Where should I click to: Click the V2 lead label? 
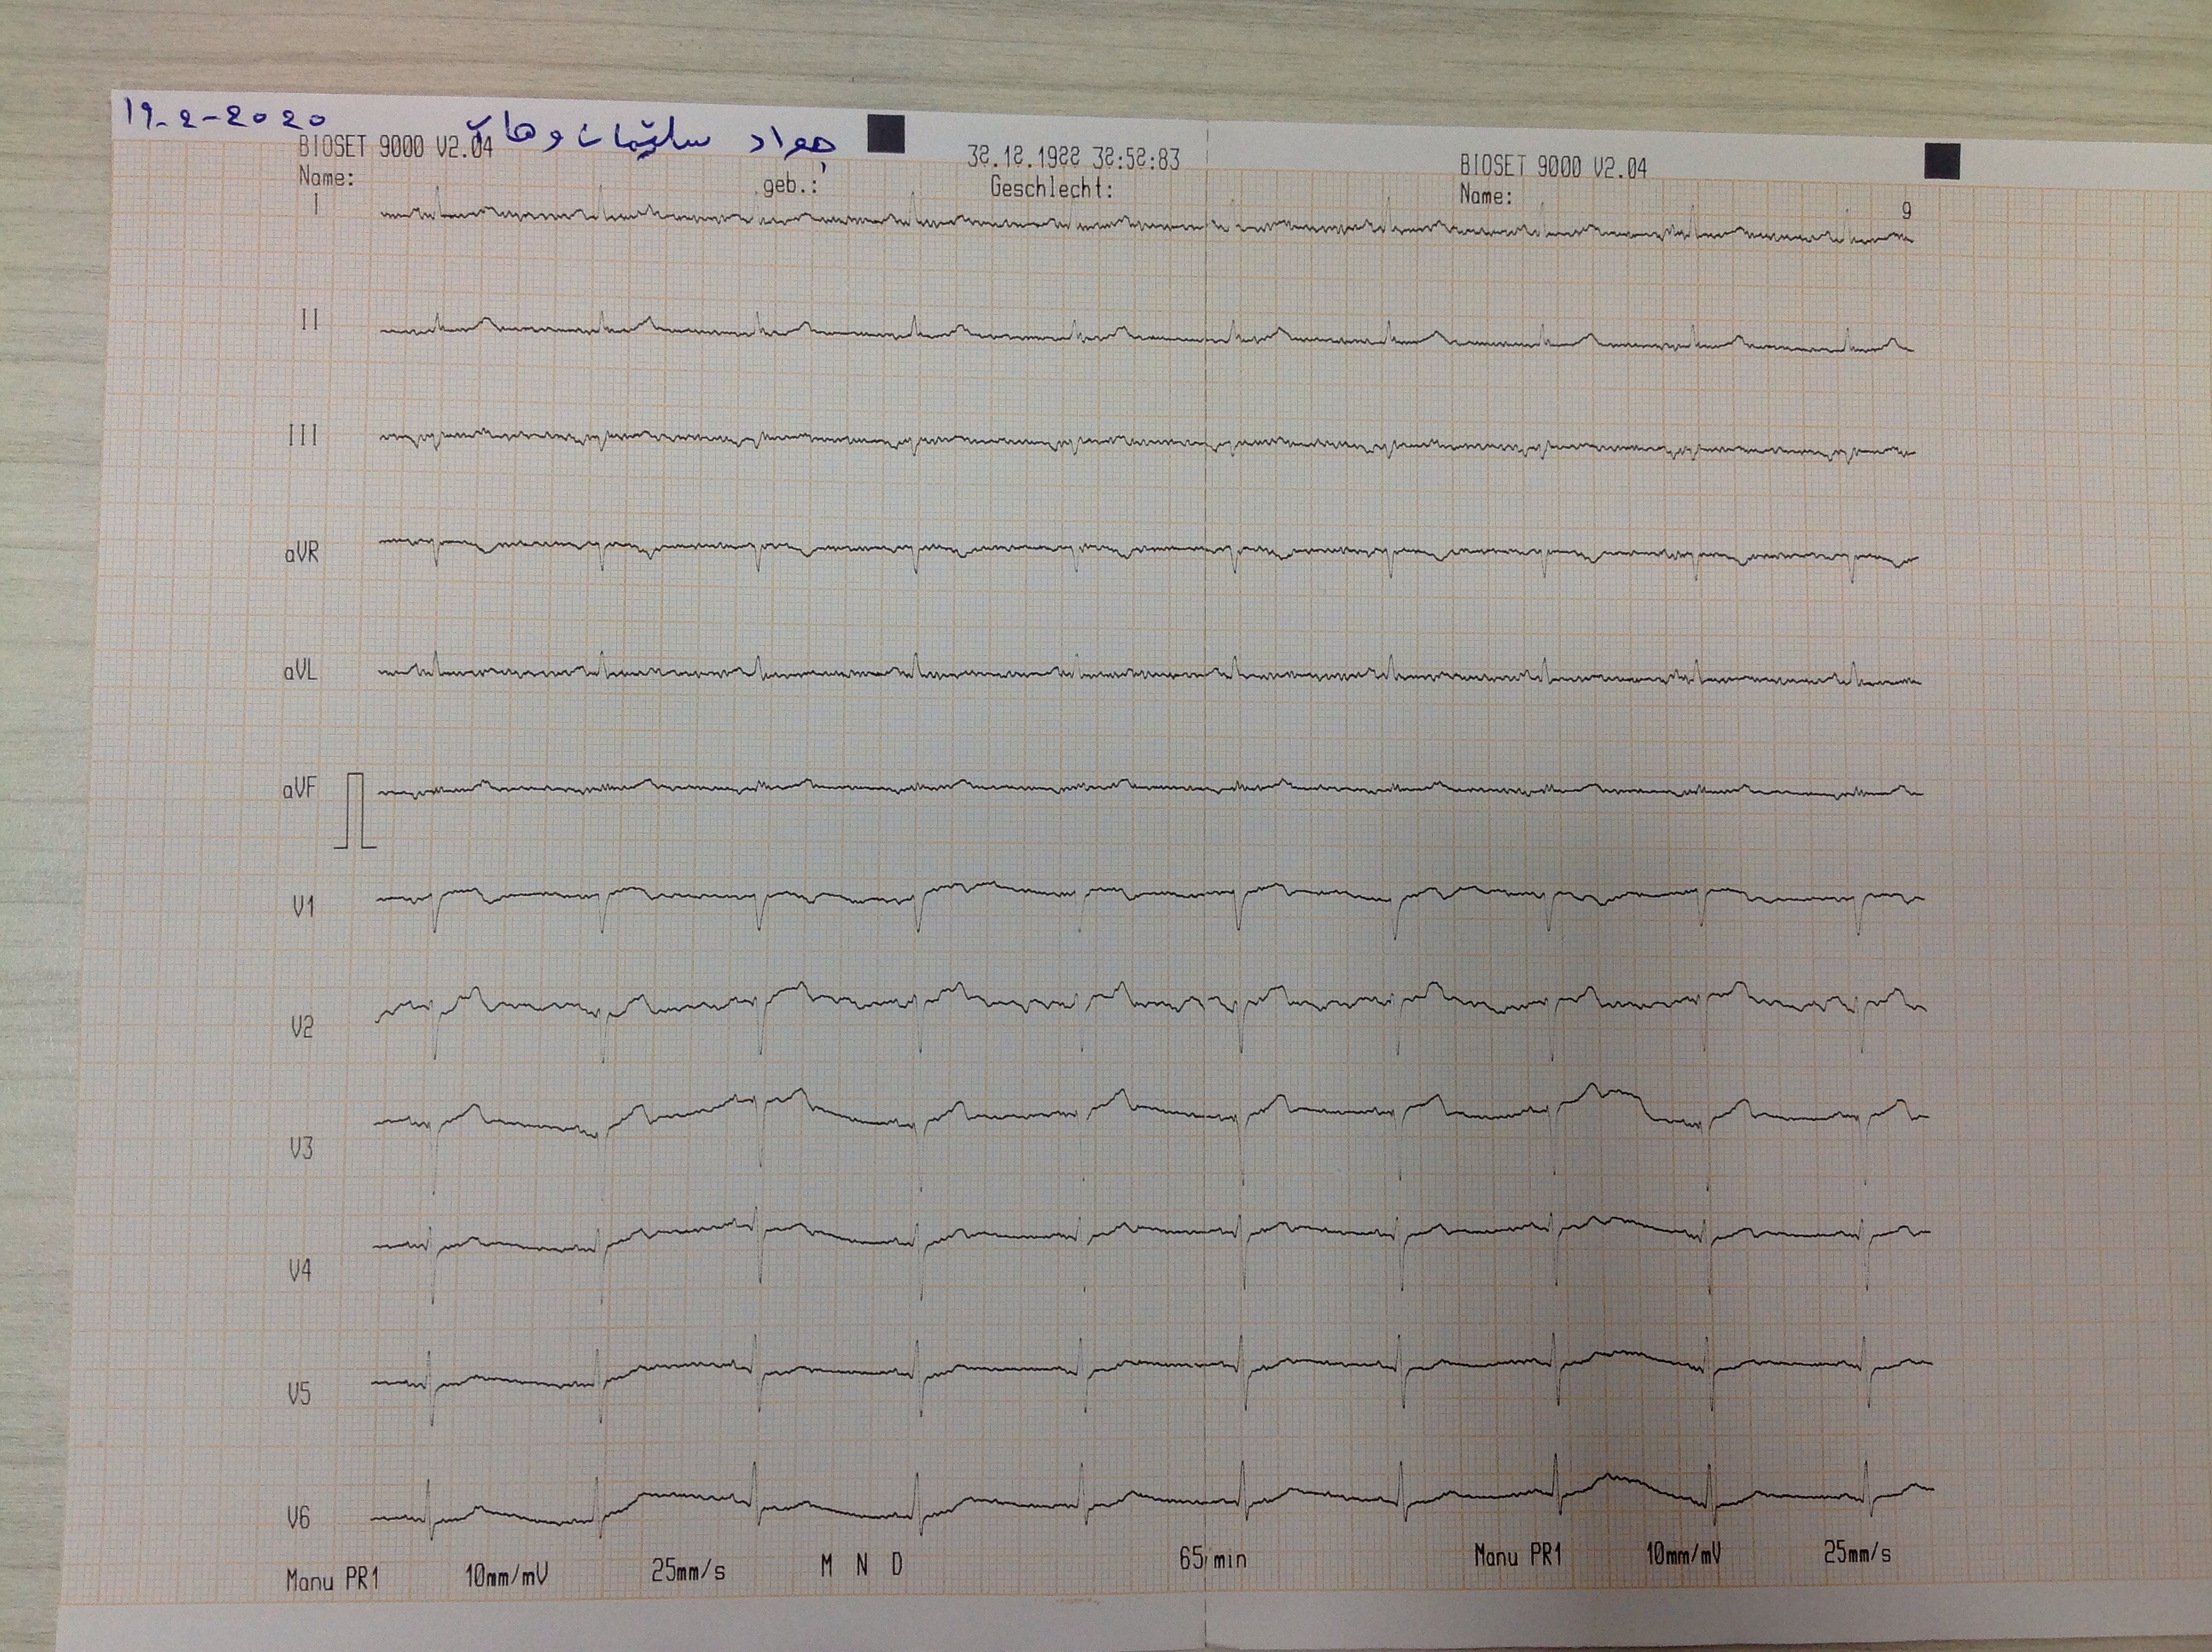tap(302, 1027)
